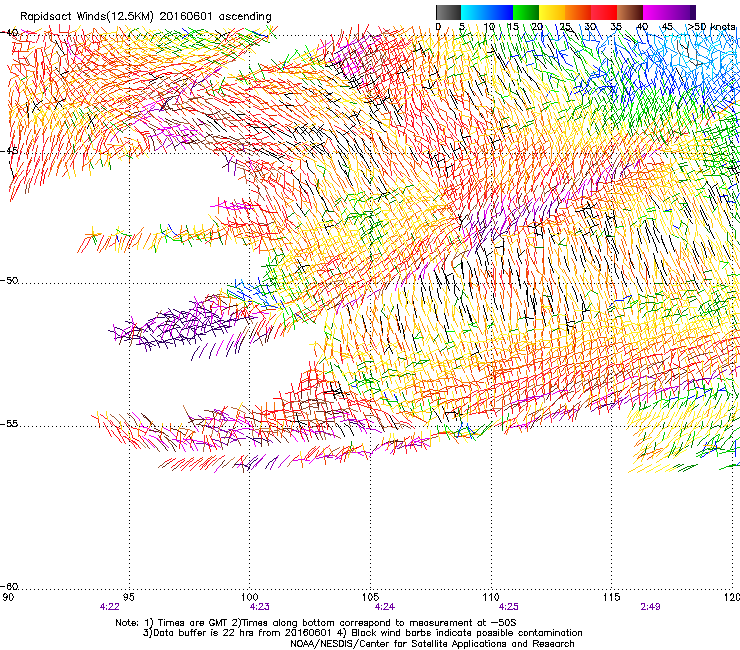Click the '4:24' measurement time label
The image size is (740, 650).
[x=385, y=607]
